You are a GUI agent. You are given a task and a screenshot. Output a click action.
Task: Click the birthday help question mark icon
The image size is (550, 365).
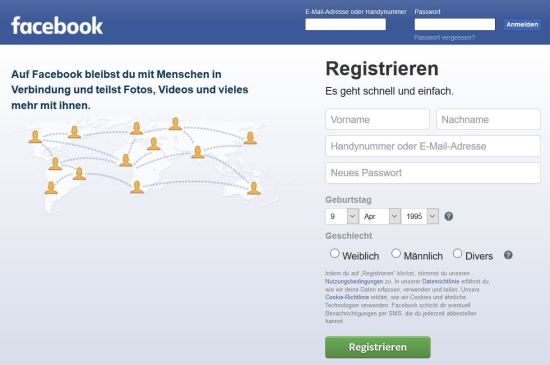click(x=449, y=216)
